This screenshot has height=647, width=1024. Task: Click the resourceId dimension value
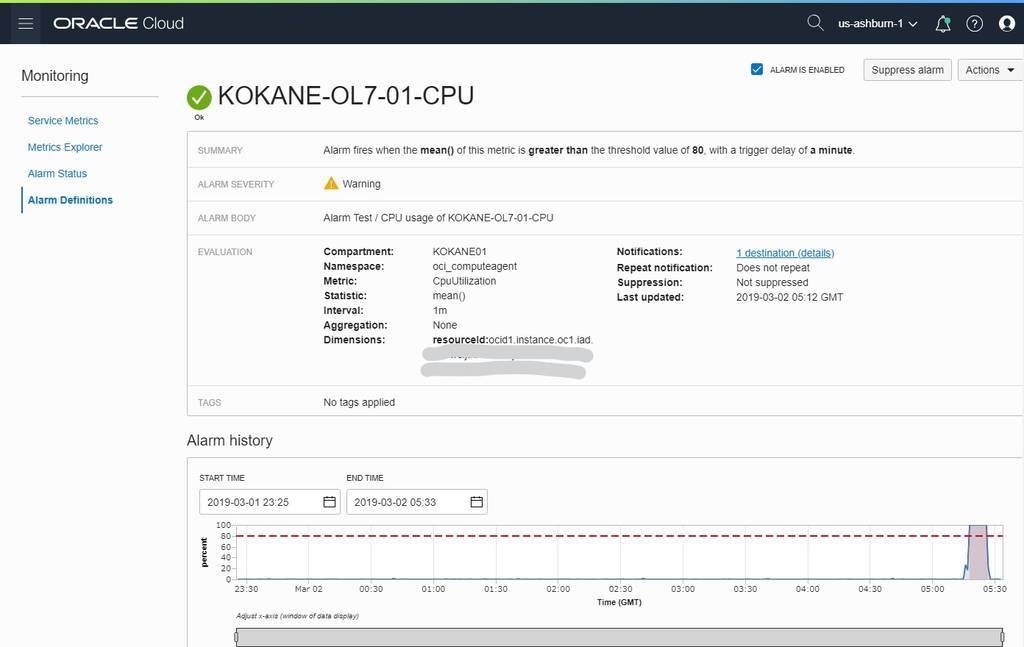512,339
